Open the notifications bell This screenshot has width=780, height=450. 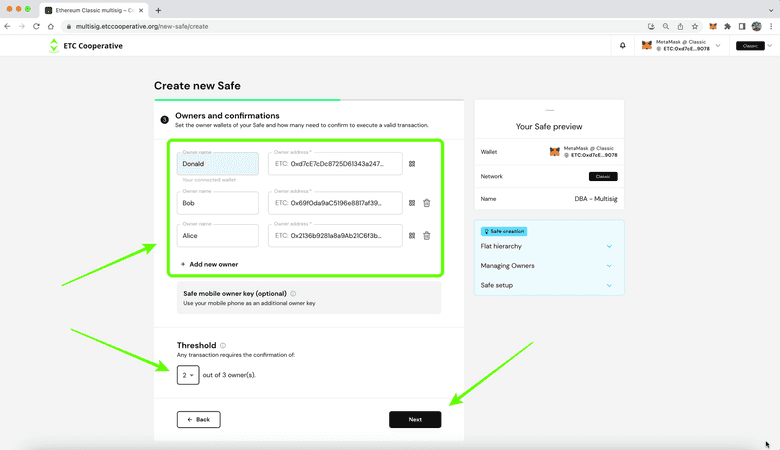coord(622,46)
